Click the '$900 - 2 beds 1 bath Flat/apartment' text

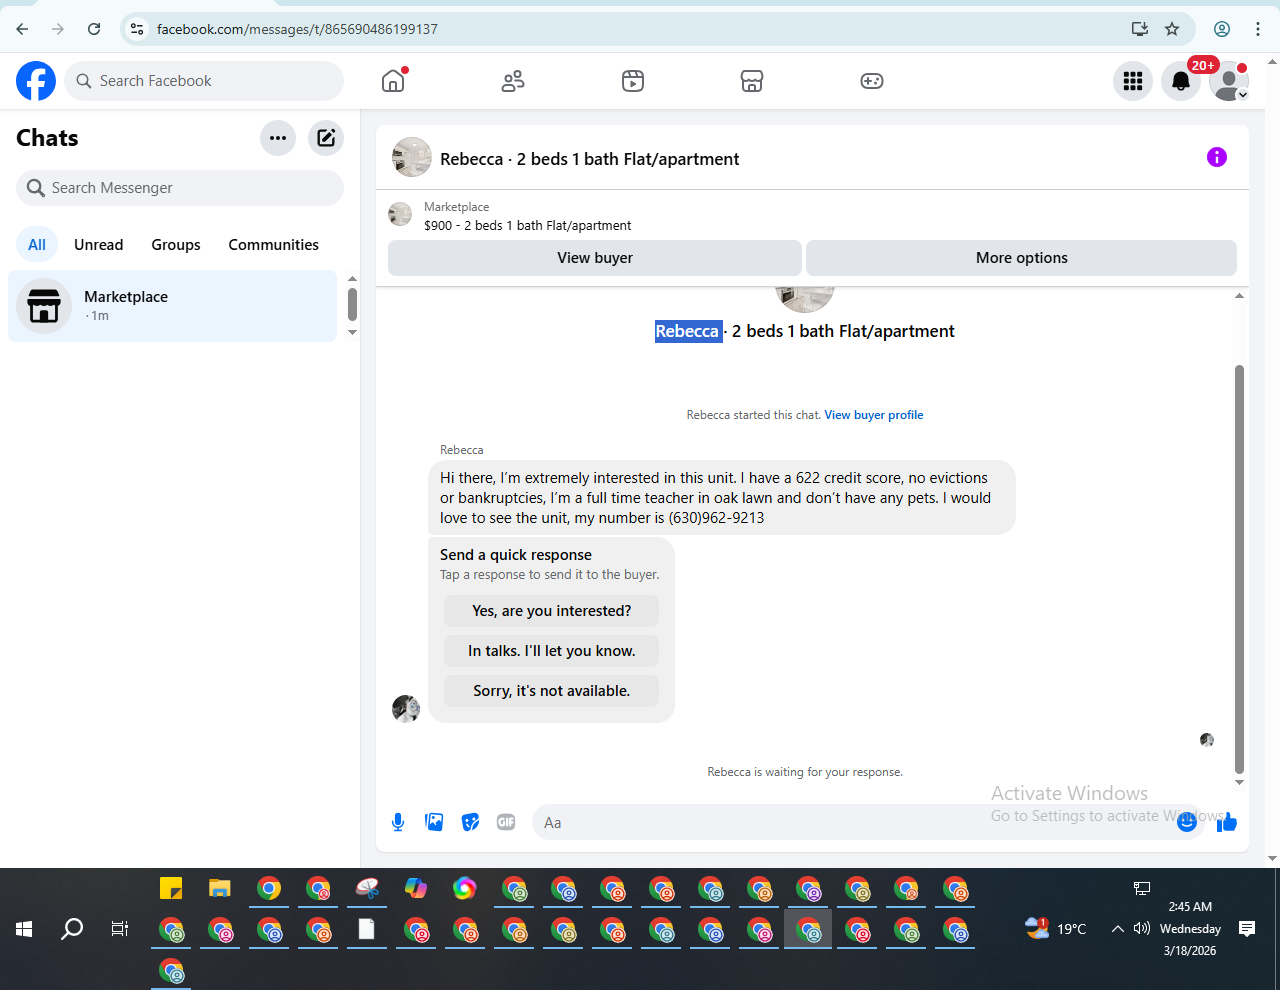528,226
